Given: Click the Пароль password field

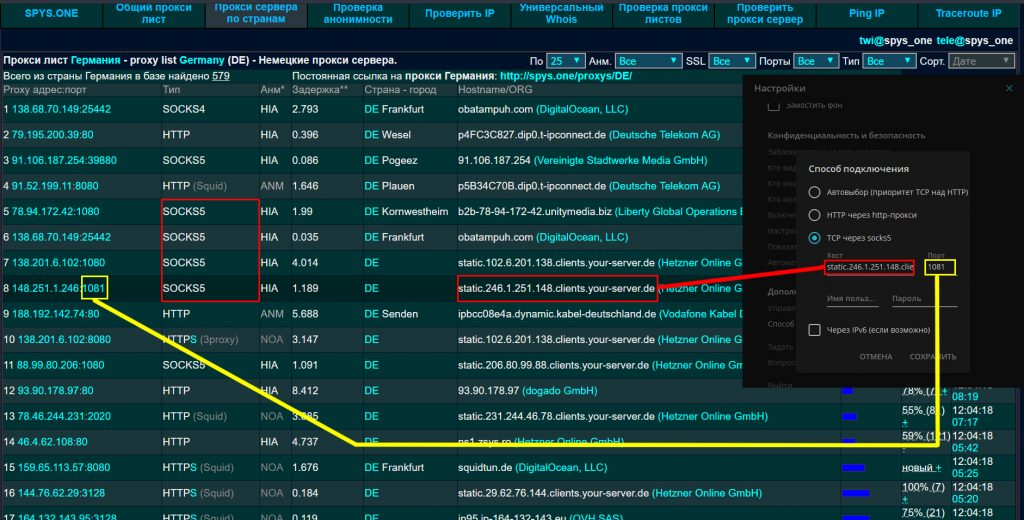Looking at the screenshot, I should [x=924, y=298].
